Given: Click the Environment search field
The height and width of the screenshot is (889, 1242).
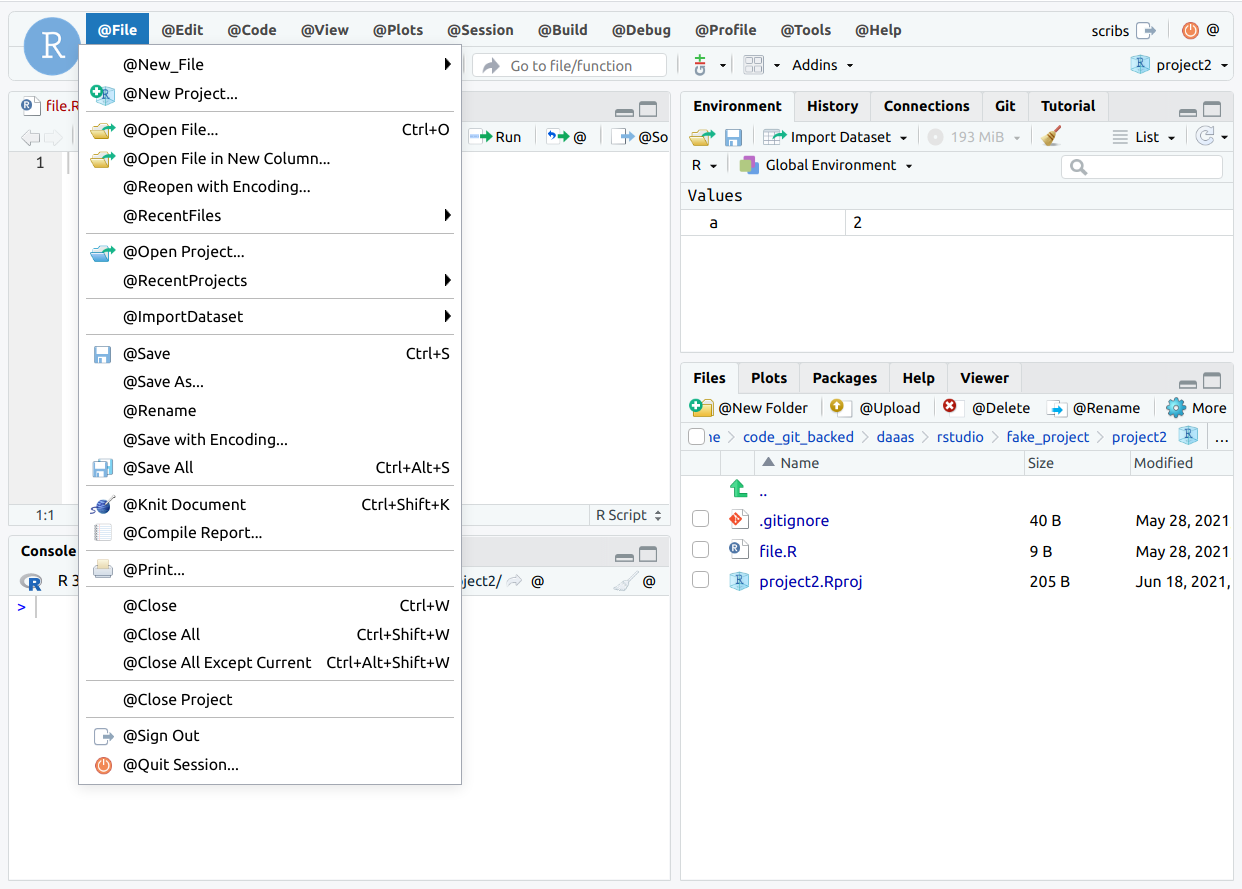Looking at the screenshot, I should point(1142,167).
